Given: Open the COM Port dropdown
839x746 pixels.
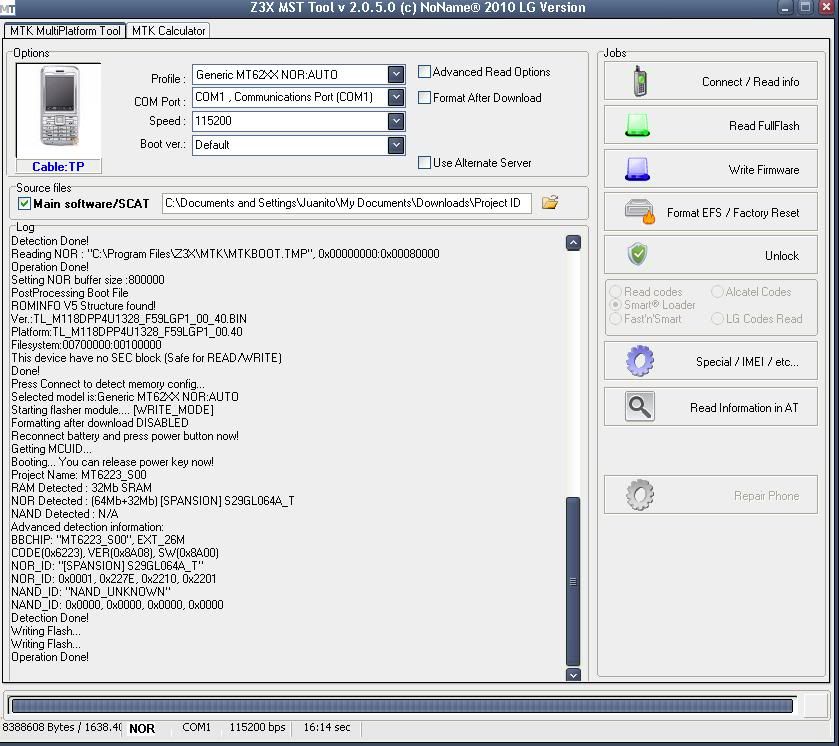Looking at the screenshot, I should click(396, 98).
